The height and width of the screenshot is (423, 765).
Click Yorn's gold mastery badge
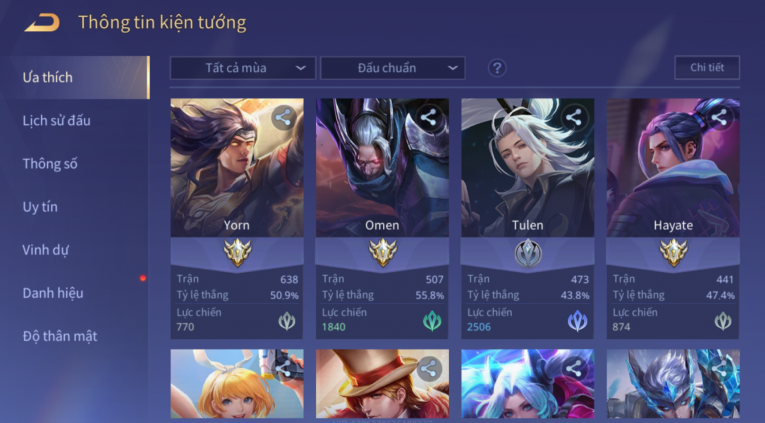point(237,252)
